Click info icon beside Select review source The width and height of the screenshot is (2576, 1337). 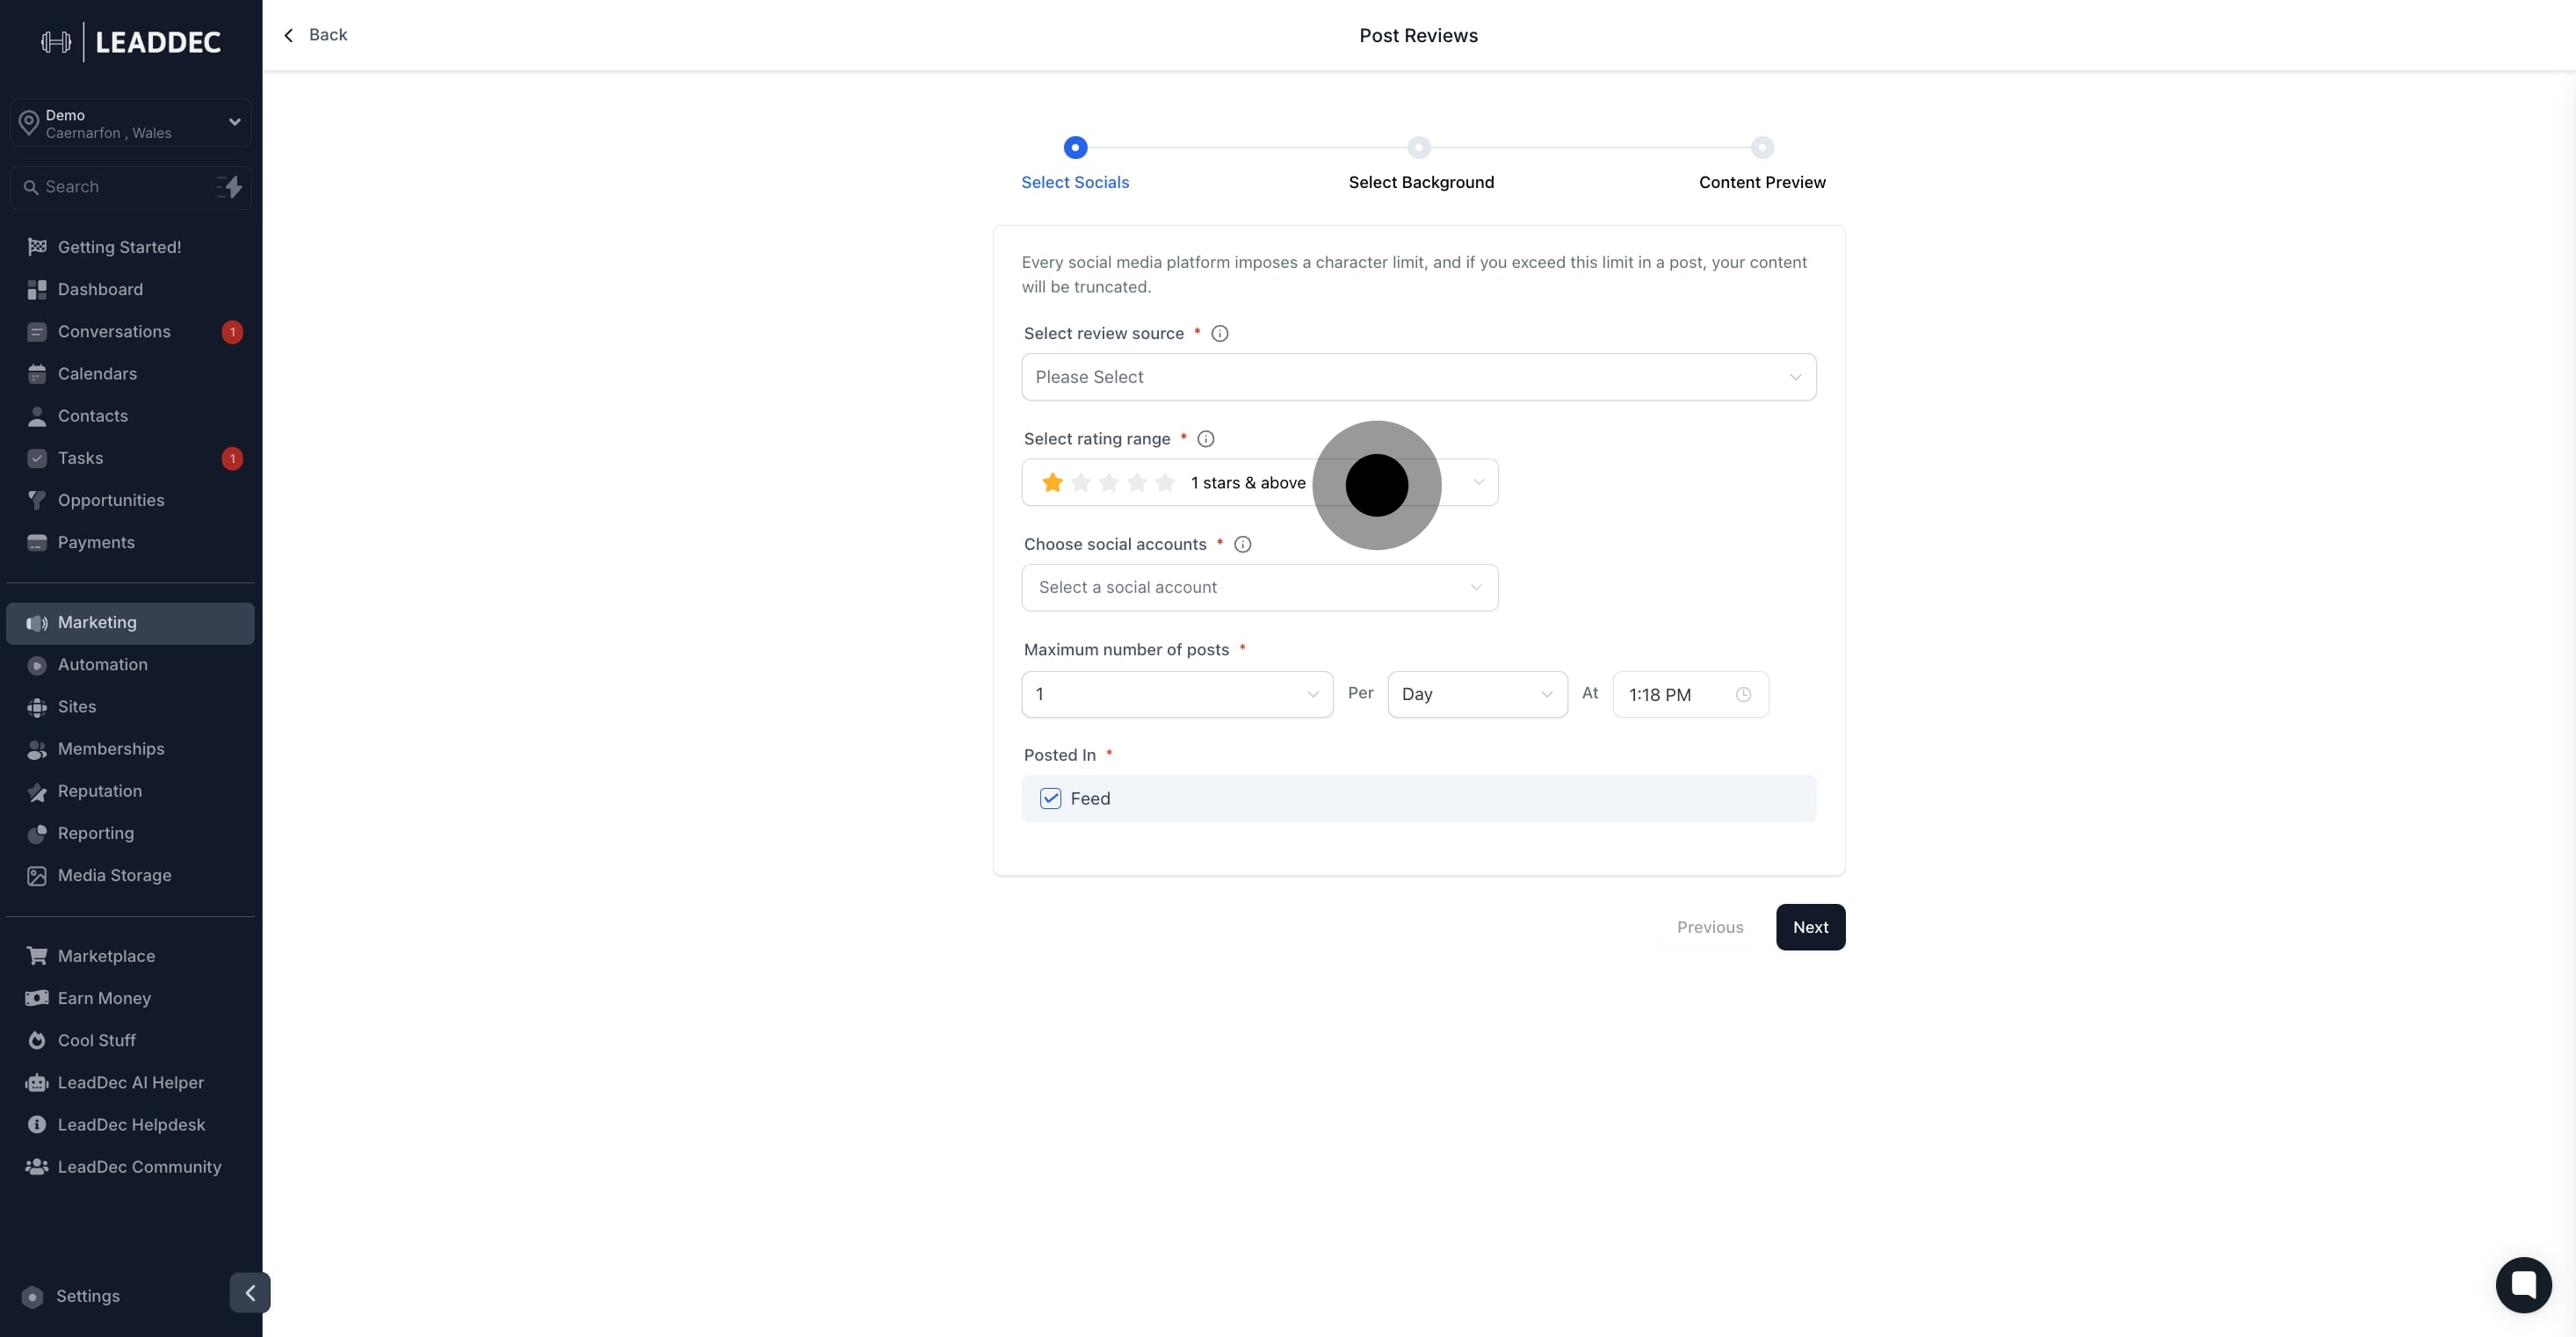pos(1220,334)
